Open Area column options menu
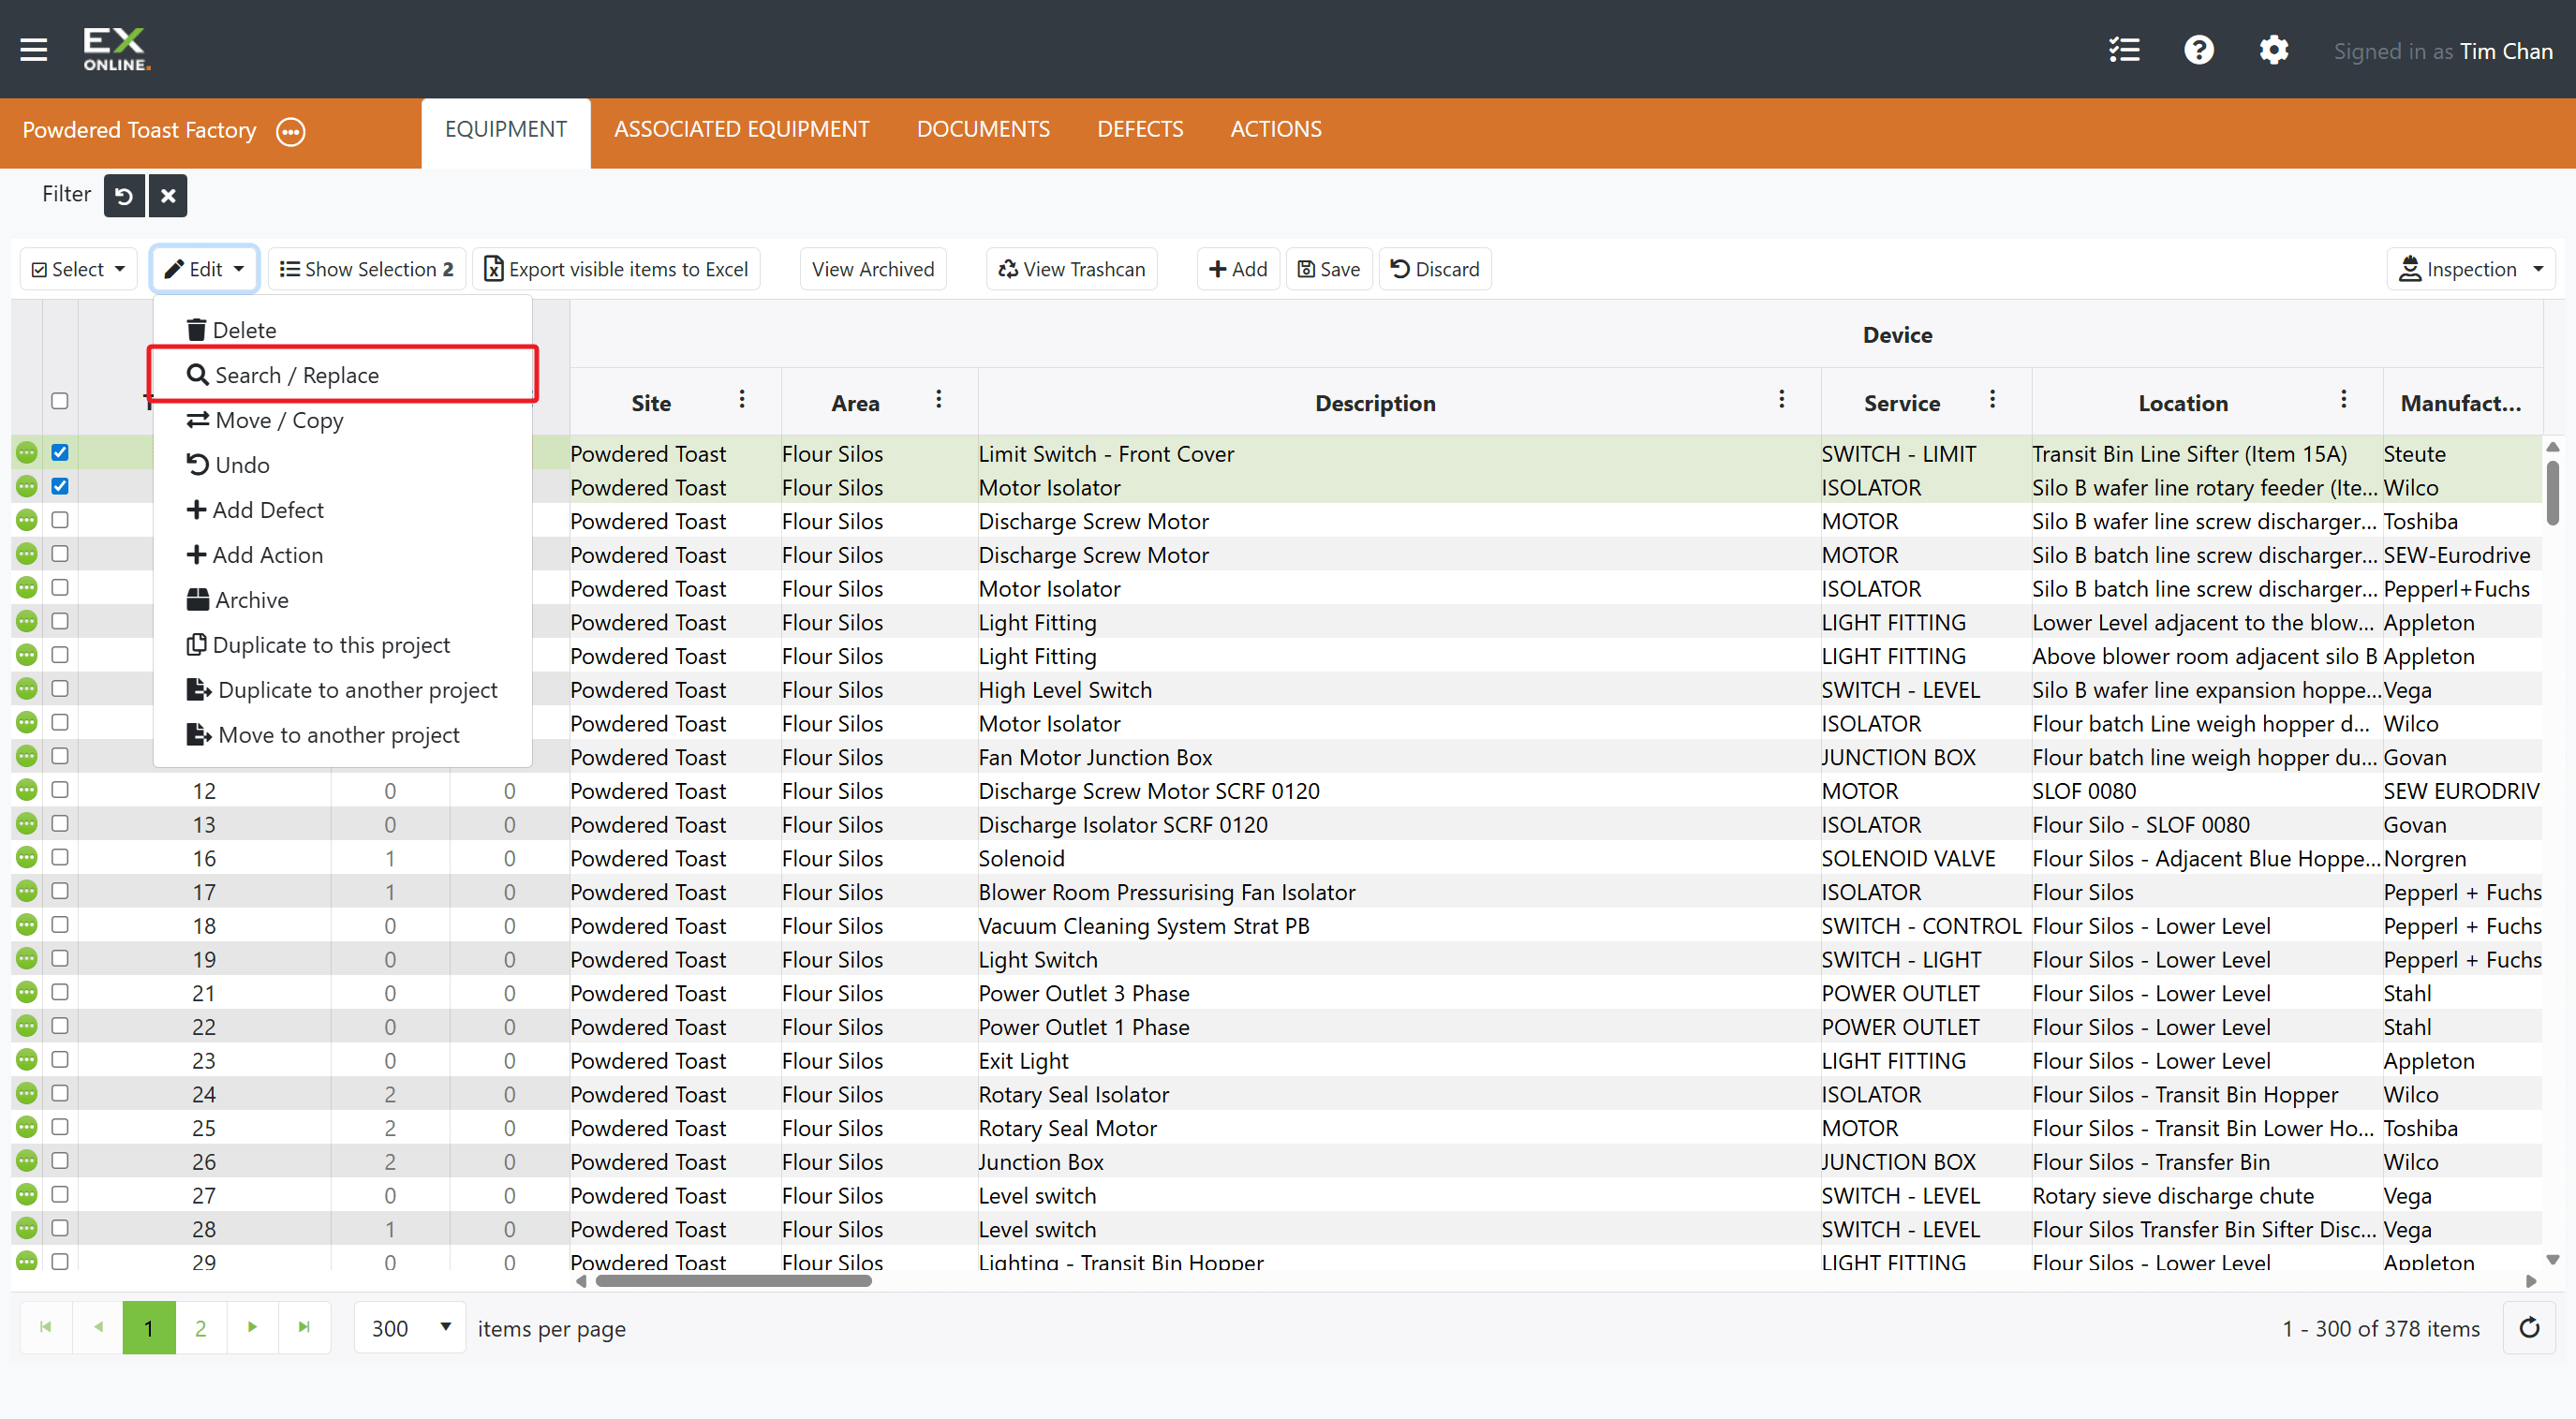 938,400
